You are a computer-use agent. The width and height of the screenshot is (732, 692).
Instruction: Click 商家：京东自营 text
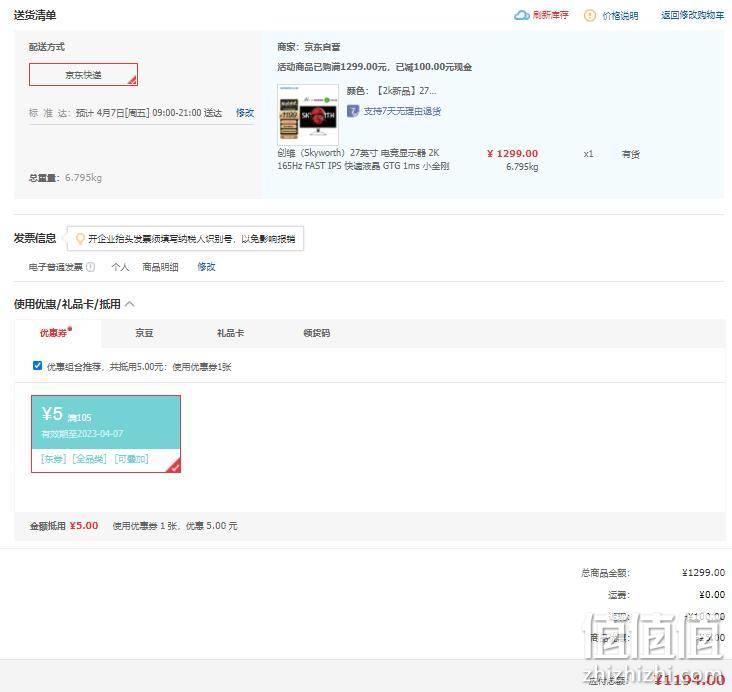pos(309,47)
